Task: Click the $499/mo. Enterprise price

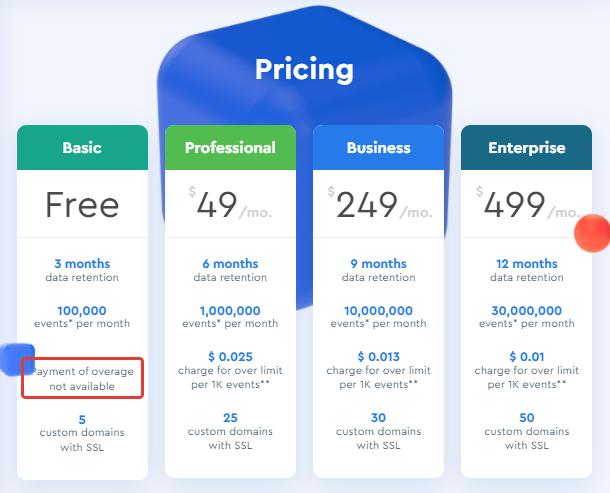Action: coord(528,205)
